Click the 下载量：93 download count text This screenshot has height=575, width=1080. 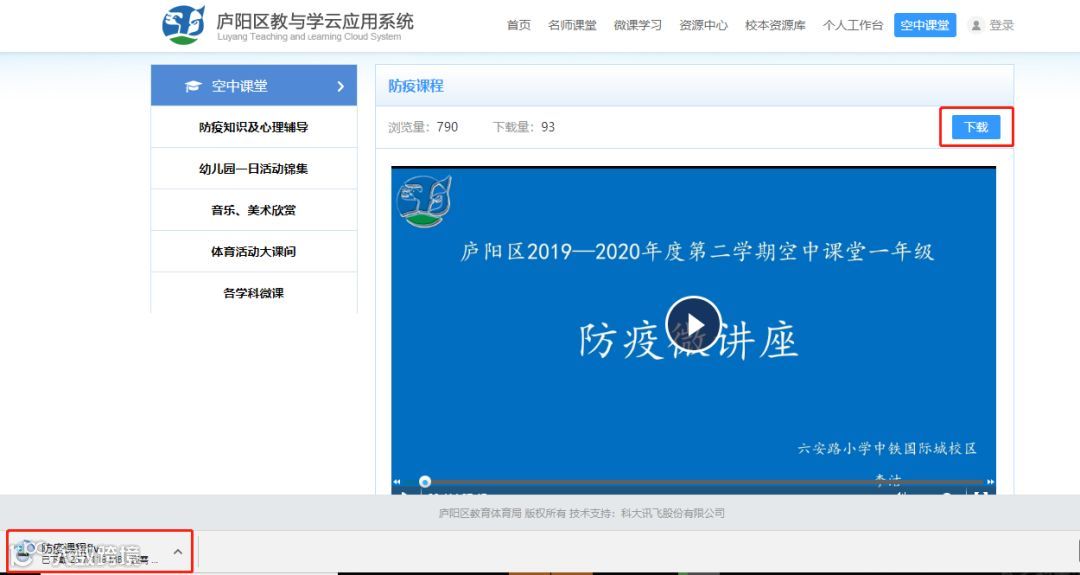click(523, 127)
